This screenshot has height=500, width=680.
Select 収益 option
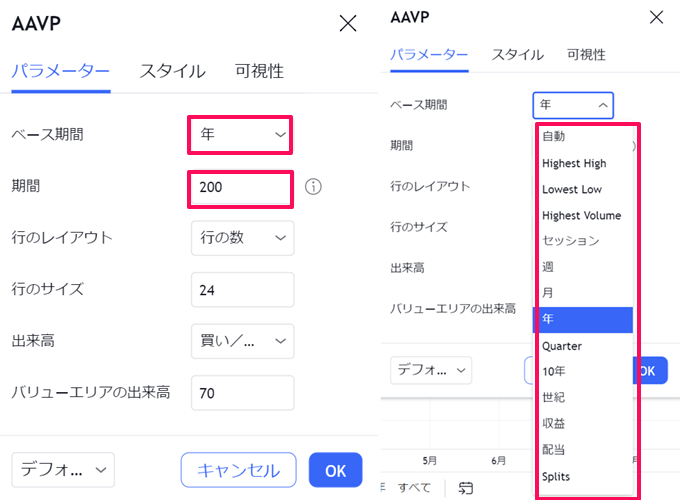[x=582, y=424]
